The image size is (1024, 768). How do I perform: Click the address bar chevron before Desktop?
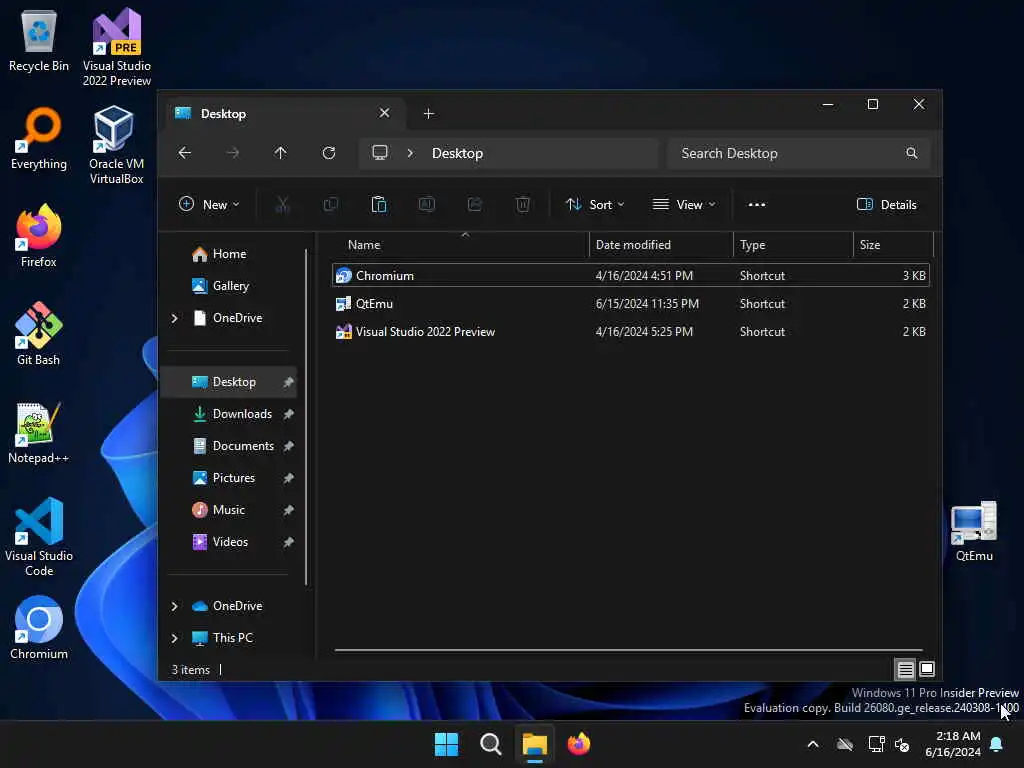point(410,153)
